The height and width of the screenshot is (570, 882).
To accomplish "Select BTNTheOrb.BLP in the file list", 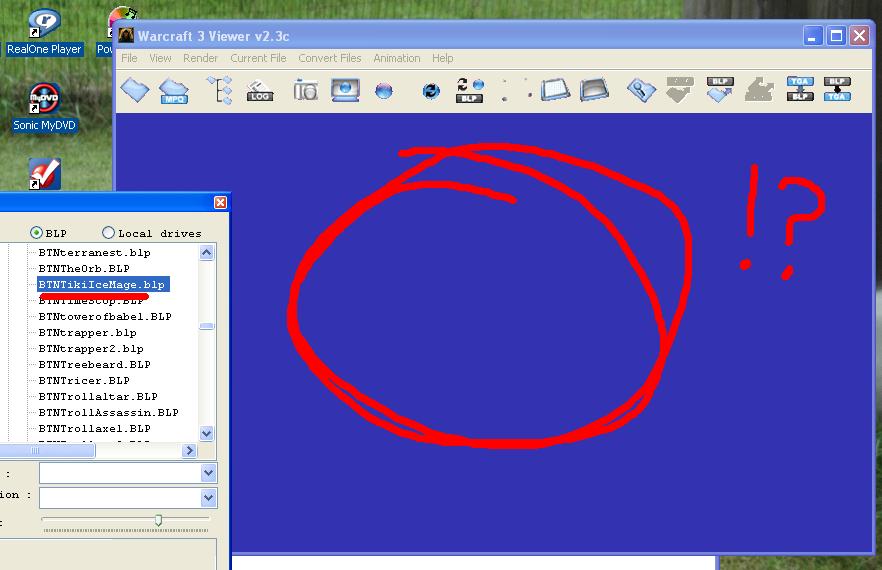I will point(84,268).
